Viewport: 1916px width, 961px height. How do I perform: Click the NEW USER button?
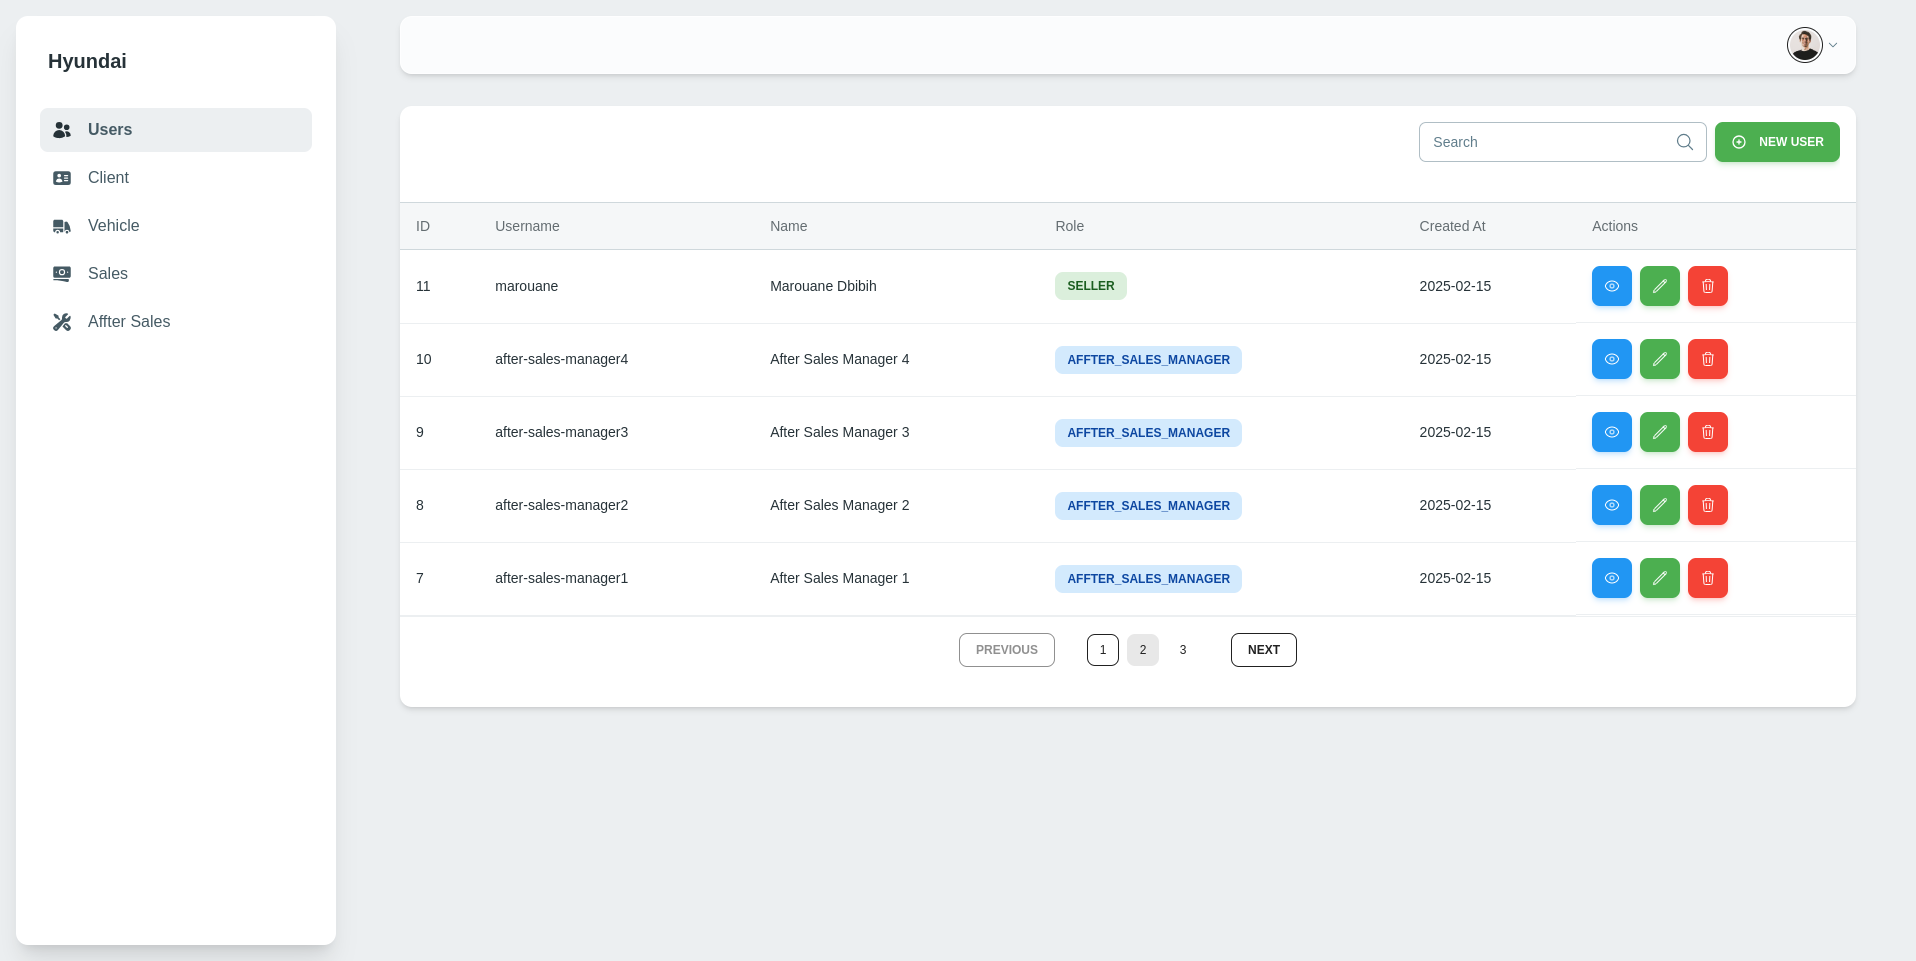pyautogui.click(x=1776, y=142)
